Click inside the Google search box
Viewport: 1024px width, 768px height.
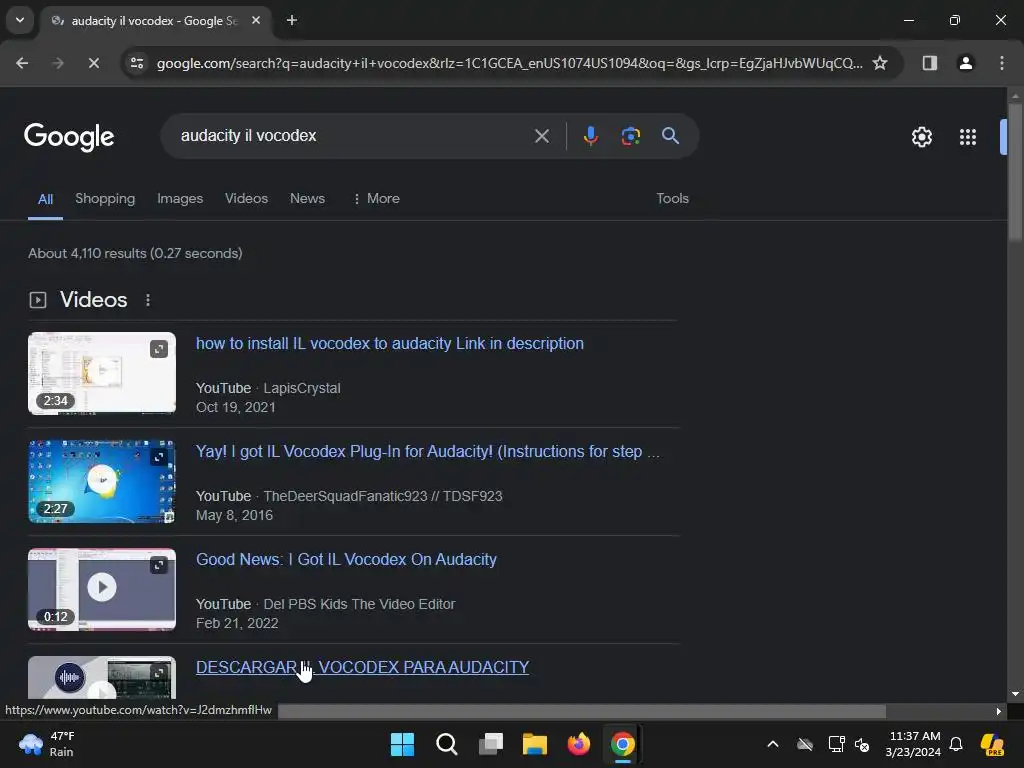(x=353, y=136)
